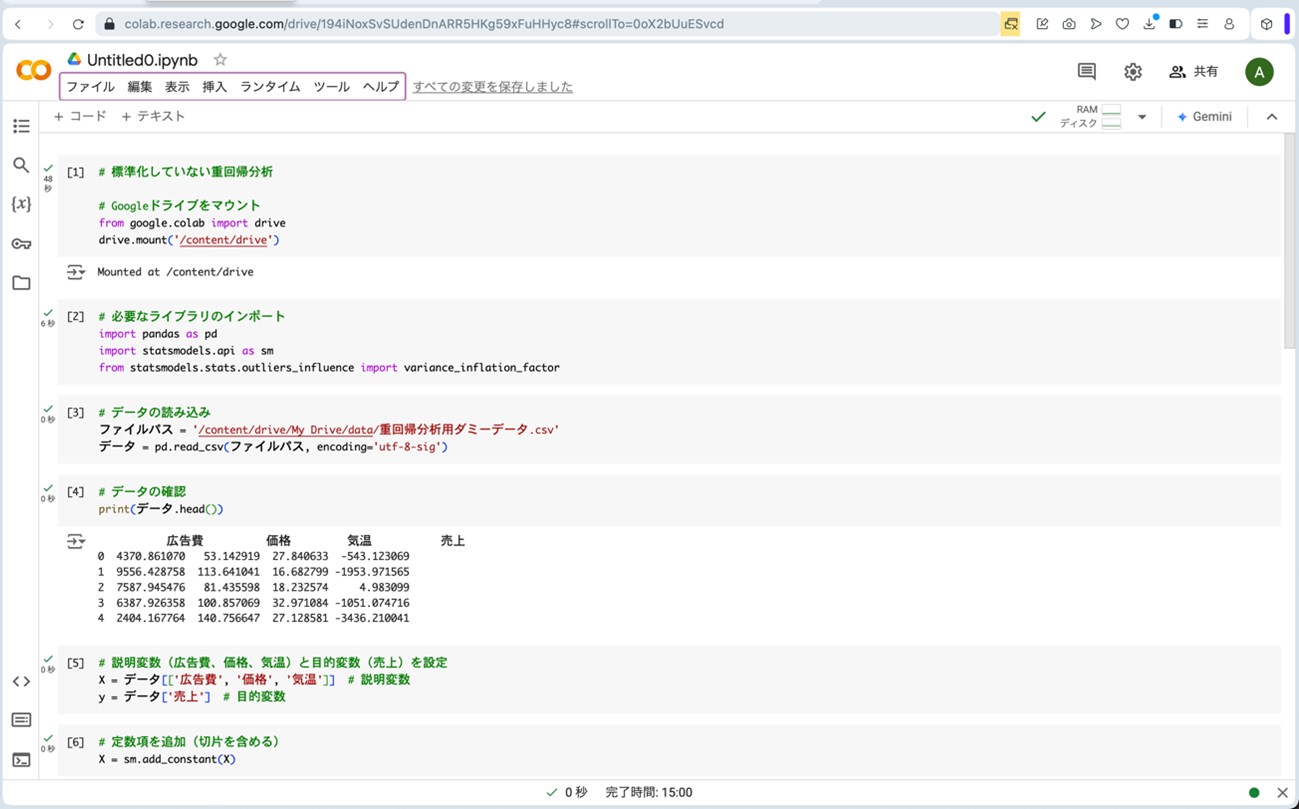The height and width of the screenshot is (809, 1299).
Task: Close the bottom status bar with X
Action: pos(1282,792)
